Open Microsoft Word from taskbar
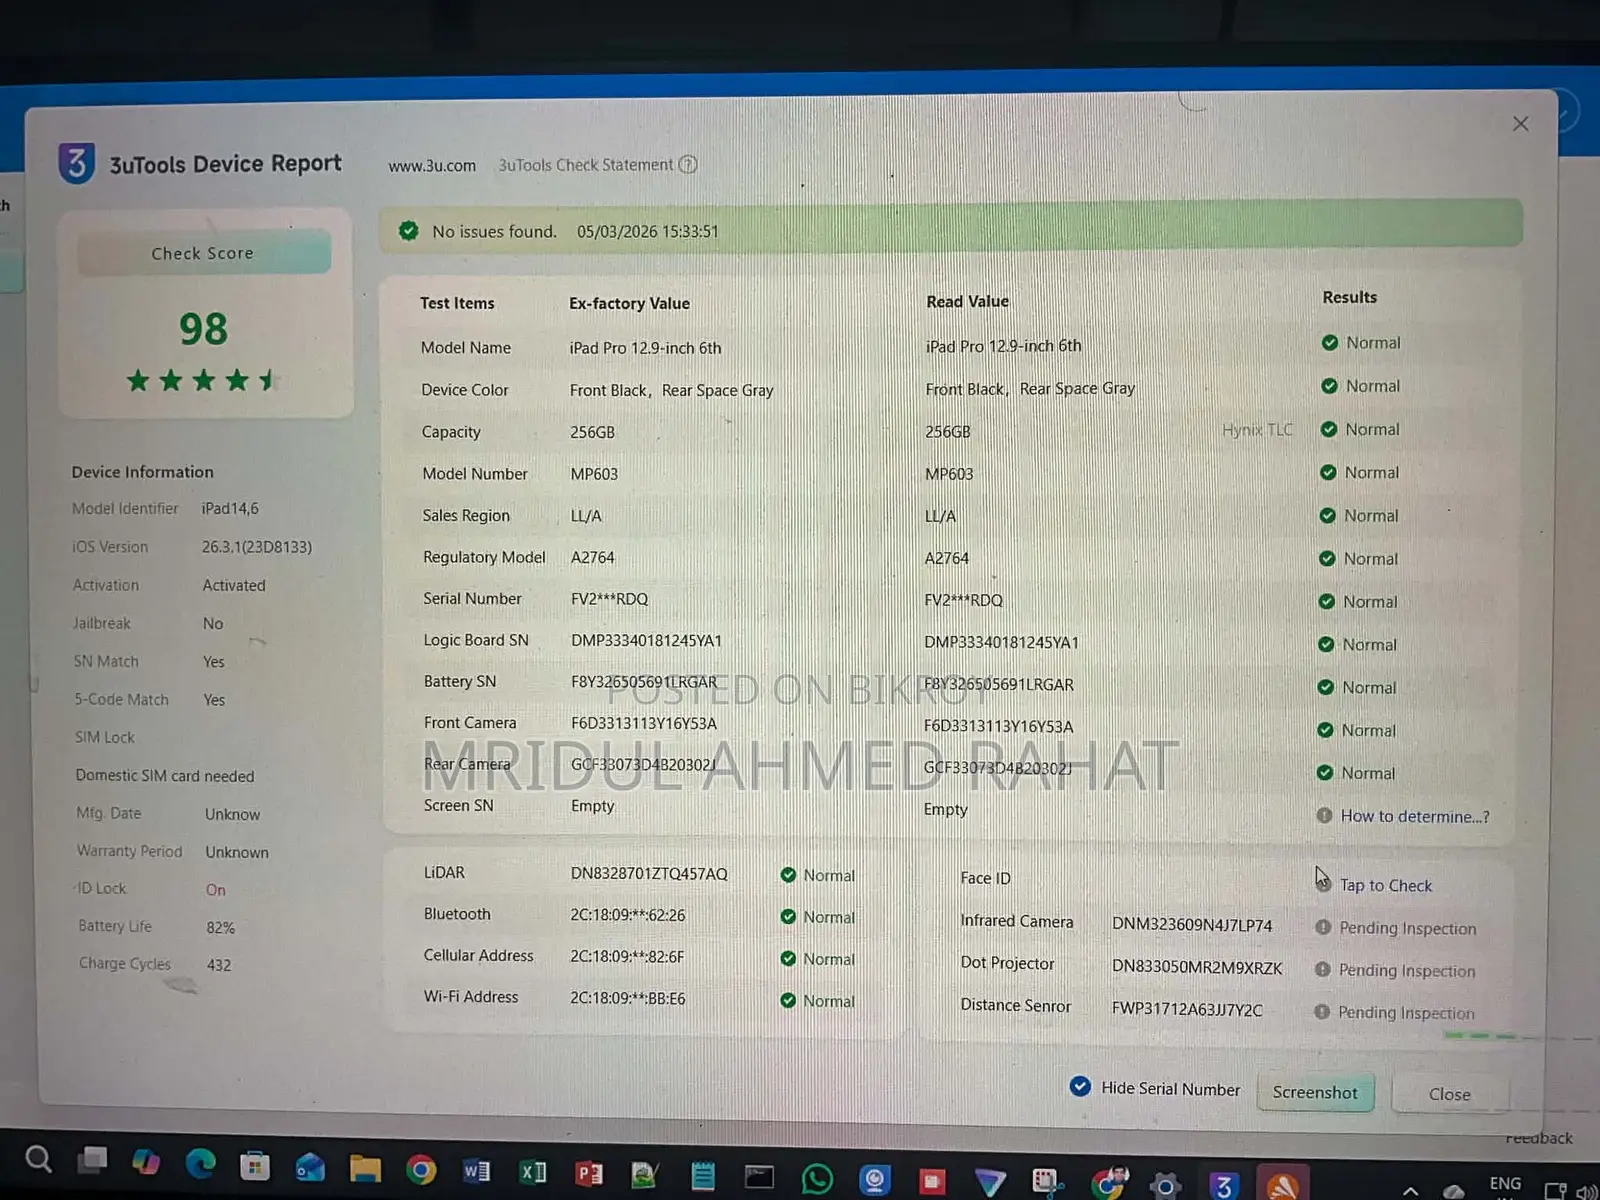The image size is (1600, 1200). (x=477, y=1171)
